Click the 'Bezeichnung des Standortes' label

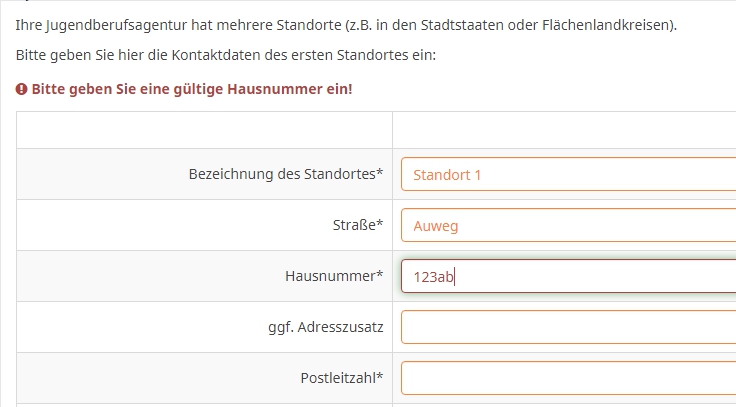[283, 174]
